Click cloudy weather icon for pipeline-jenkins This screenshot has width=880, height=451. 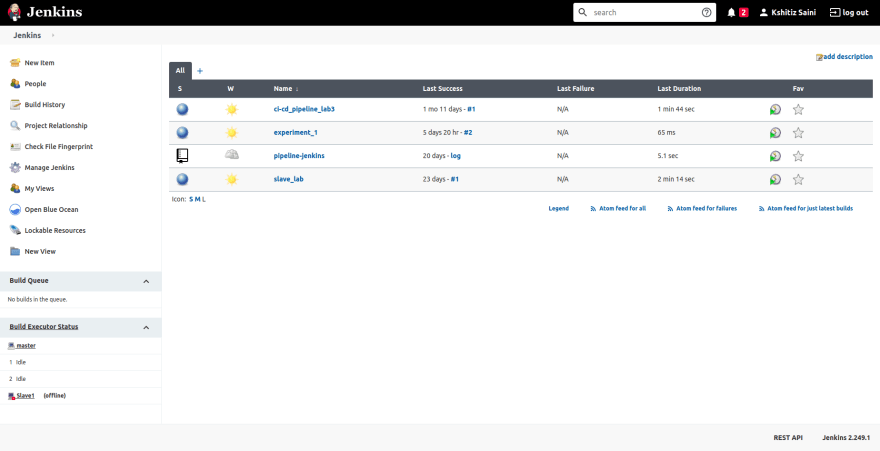point(232,155)
